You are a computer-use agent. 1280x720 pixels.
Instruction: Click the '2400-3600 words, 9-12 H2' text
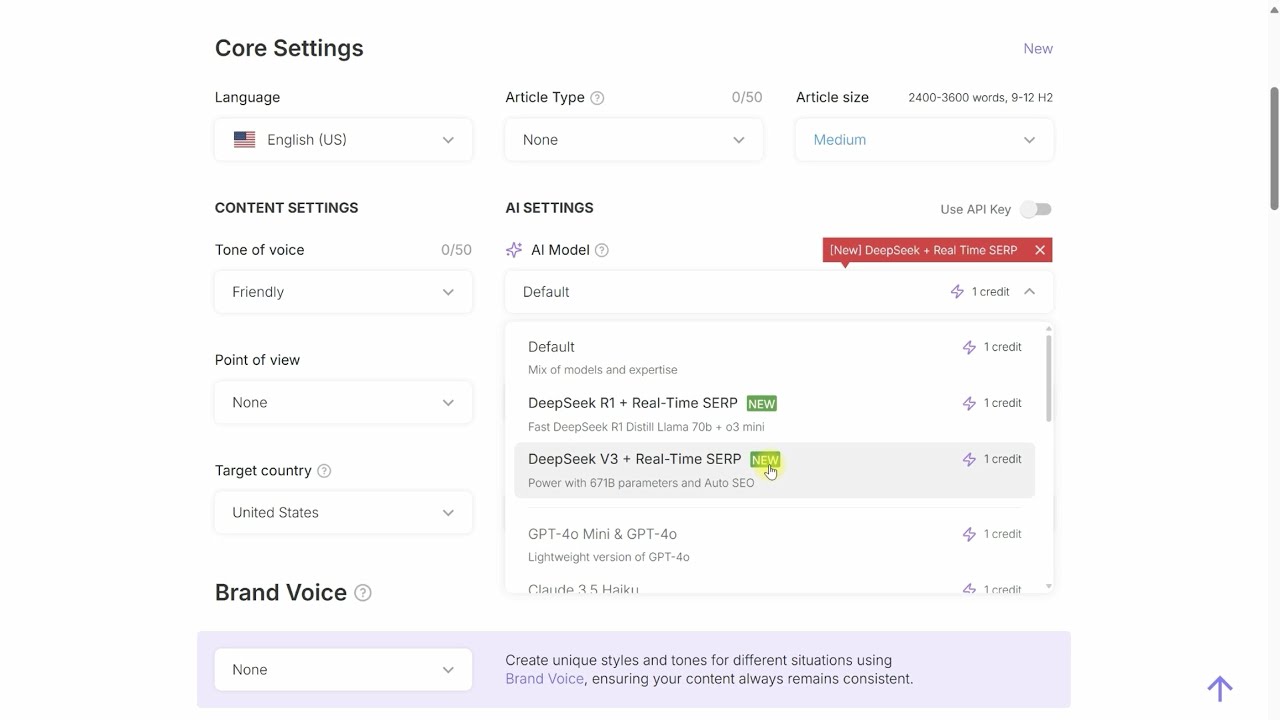[980, 98]
